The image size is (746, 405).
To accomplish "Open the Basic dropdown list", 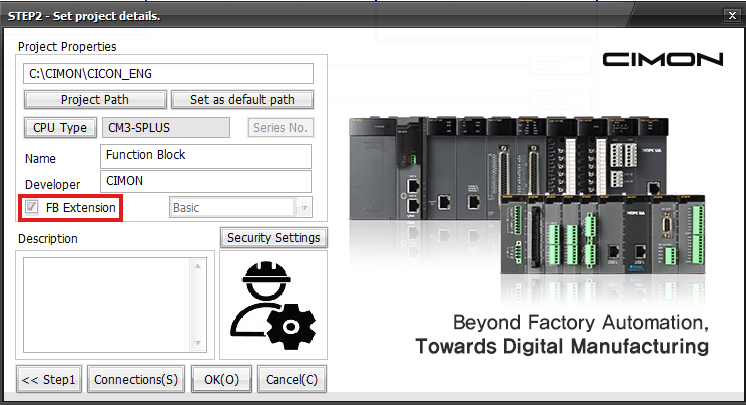I will pyautogui.click(x=302, y=208).
